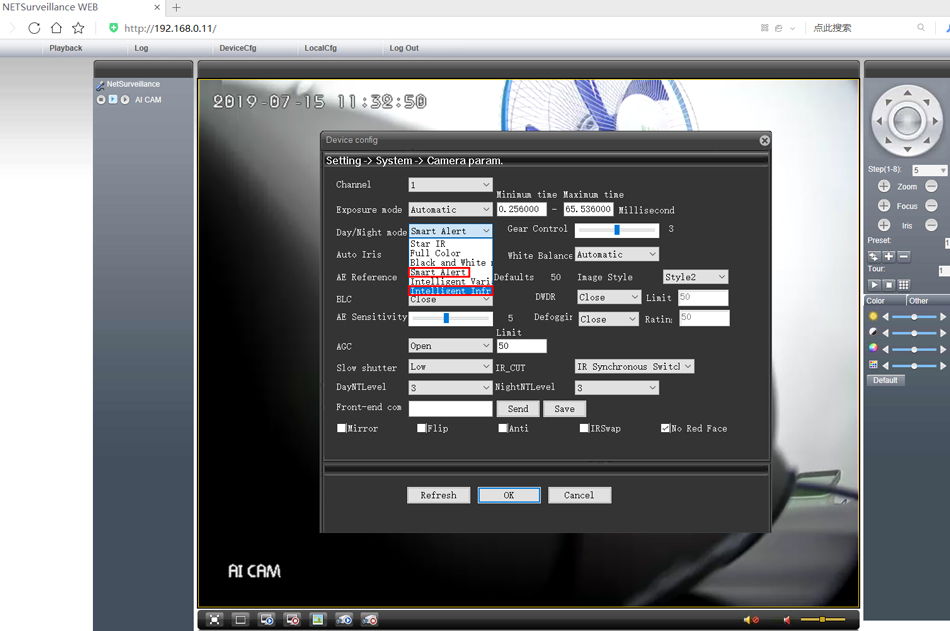Click the Zoom plus icon

(884, 187)
